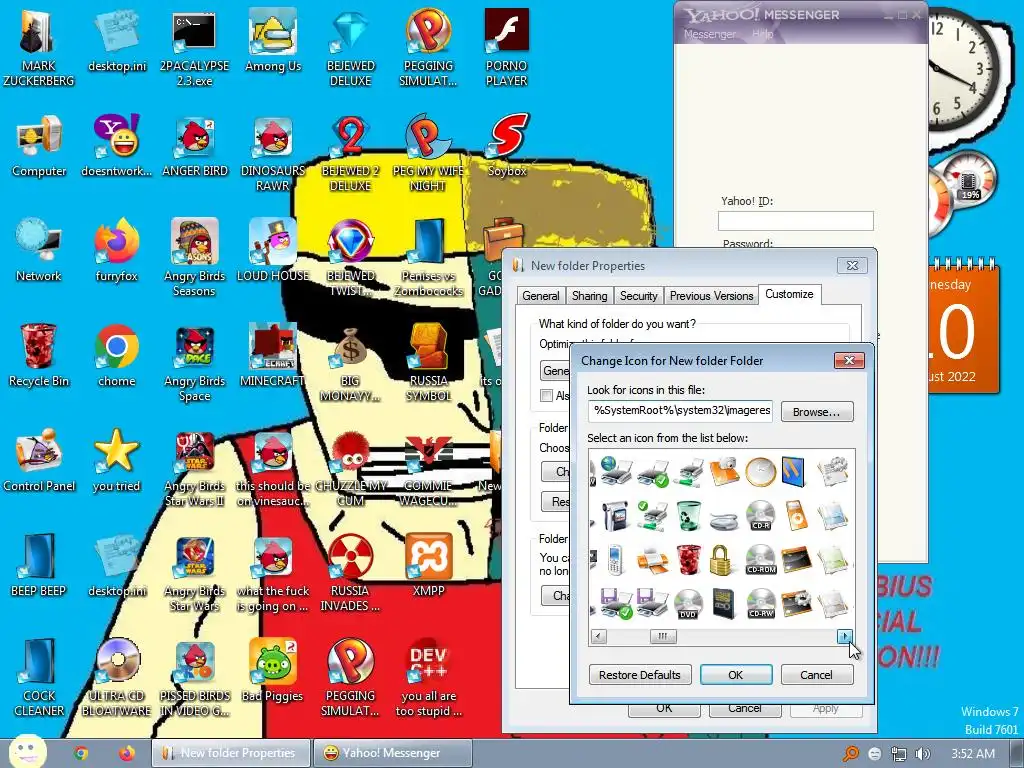The width and height of the screenshot is (1024, 768).
Task: Click the network tray icon
Action: point(899,754)
